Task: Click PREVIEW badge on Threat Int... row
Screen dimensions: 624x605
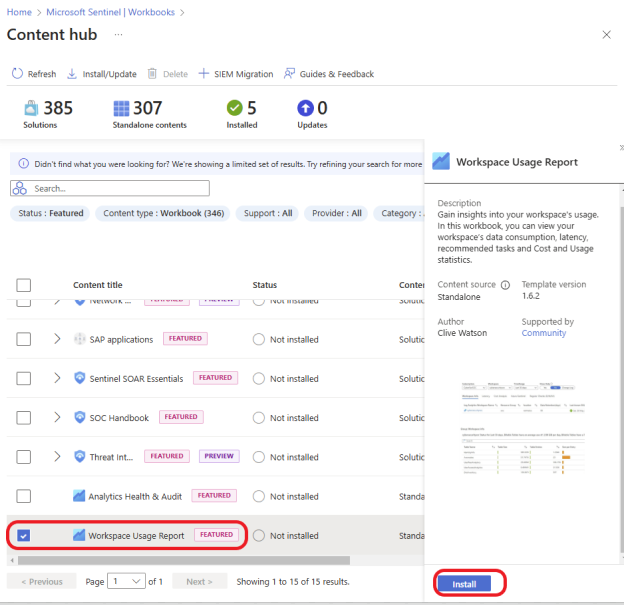Action: (219, 456)
